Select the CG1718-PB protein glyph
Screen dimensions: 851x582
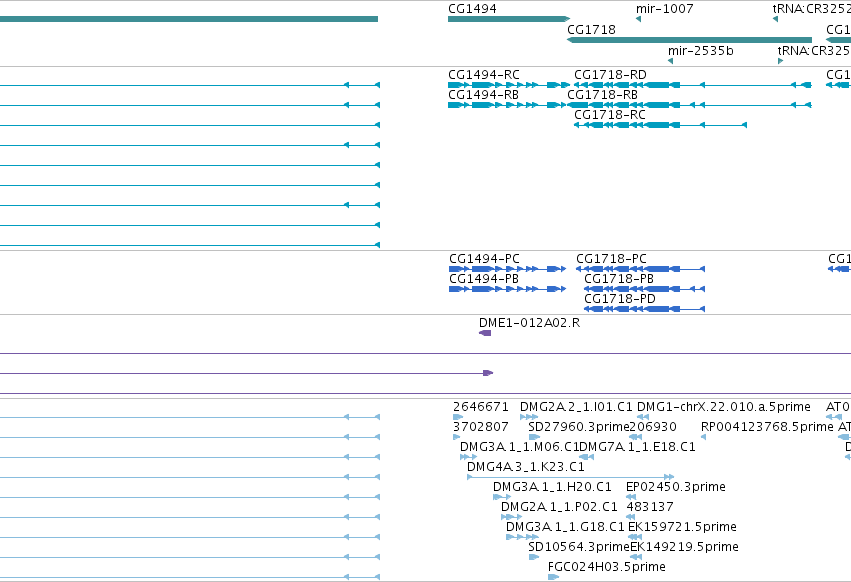644,289
